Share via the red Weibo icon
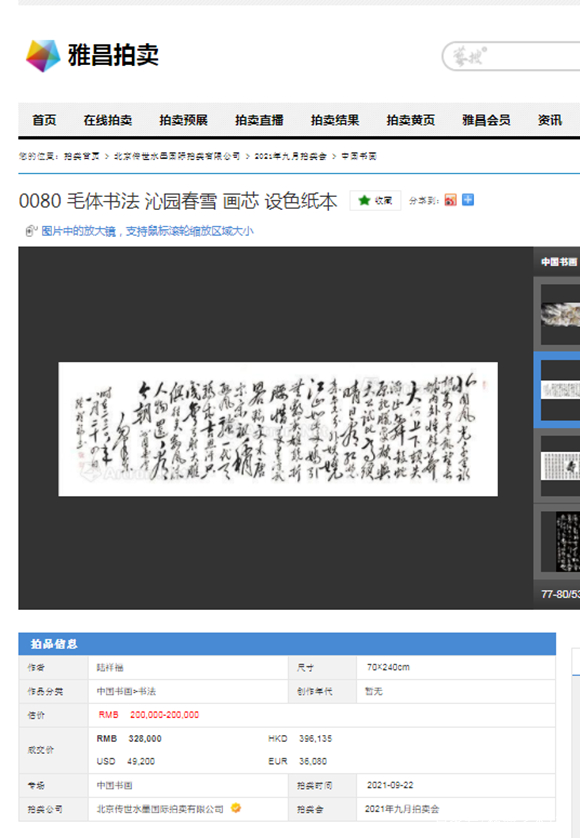The image size is (580, 838). pyautogui.click(x=451, y=200)
